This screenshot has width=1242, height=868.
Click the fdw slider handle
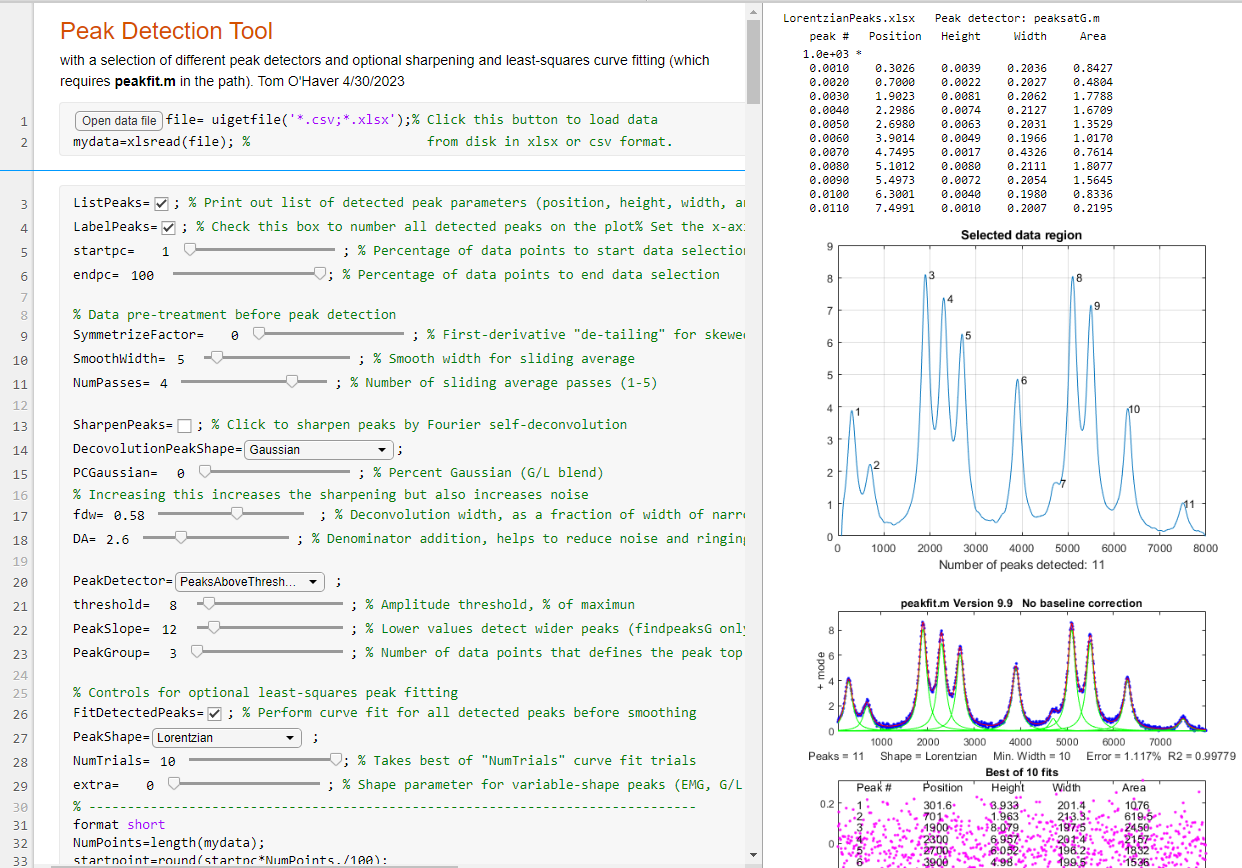click(x=237, y=514)
